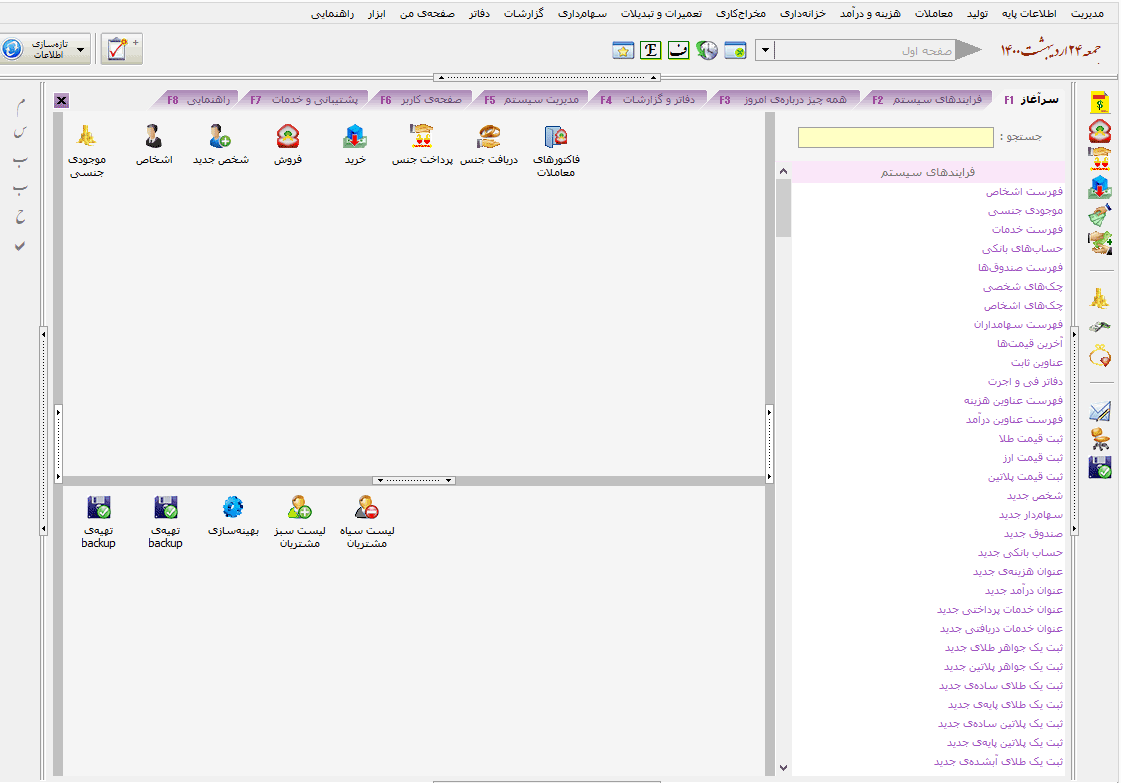Expand the صفحه اول page dropdown arrow
1121x783 pixels.
(x=764, y=50)
